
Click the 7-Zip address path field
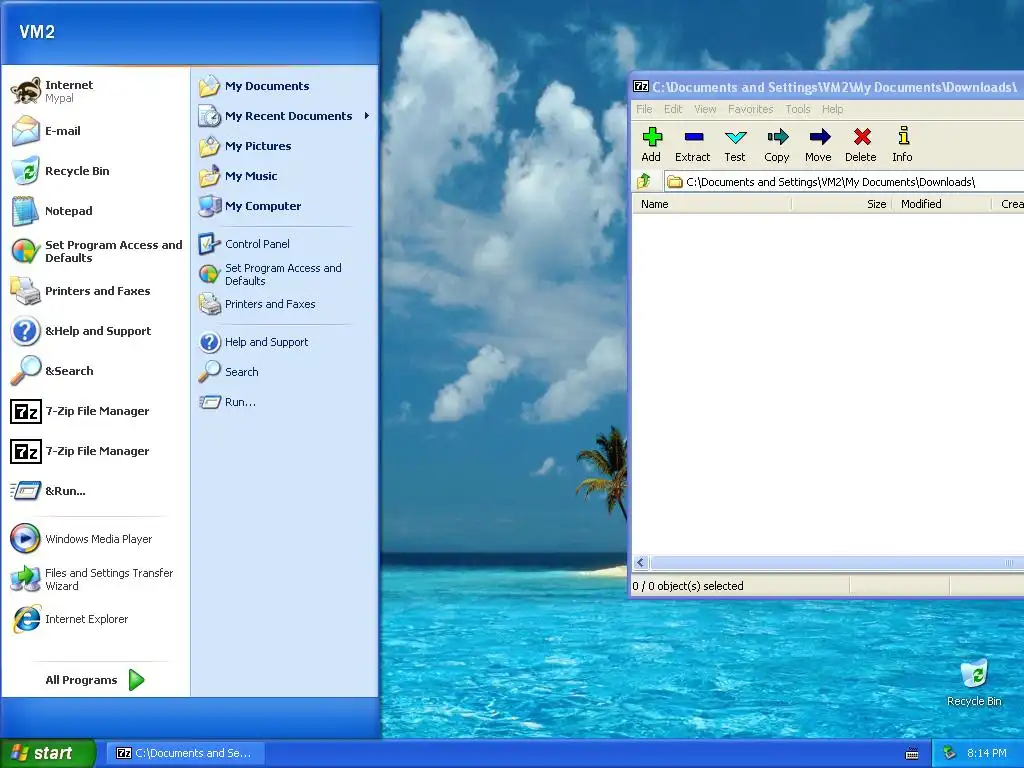(844, 182)
